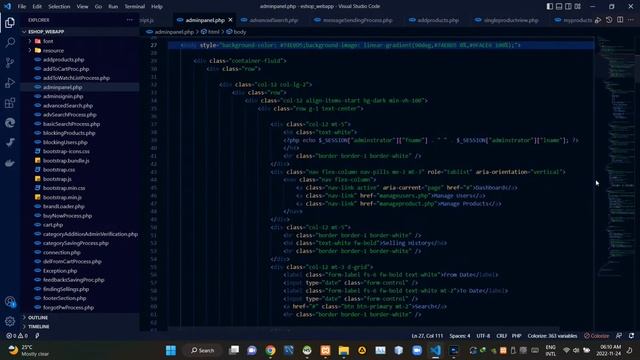Expand the TIMELINE section

[80, 327]
